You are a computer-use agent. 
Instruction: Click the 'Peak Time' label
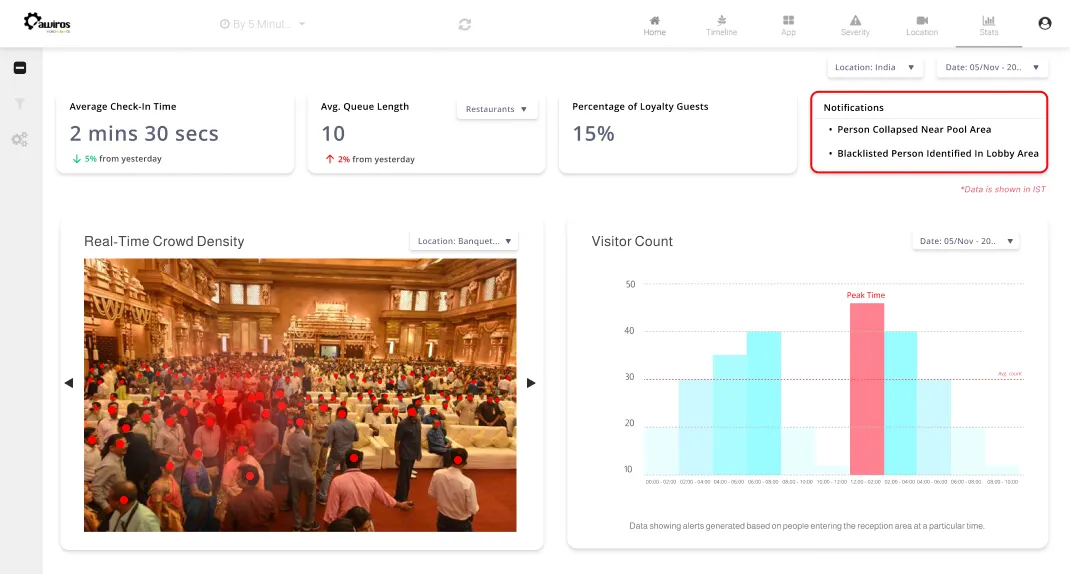pos(865,295)
